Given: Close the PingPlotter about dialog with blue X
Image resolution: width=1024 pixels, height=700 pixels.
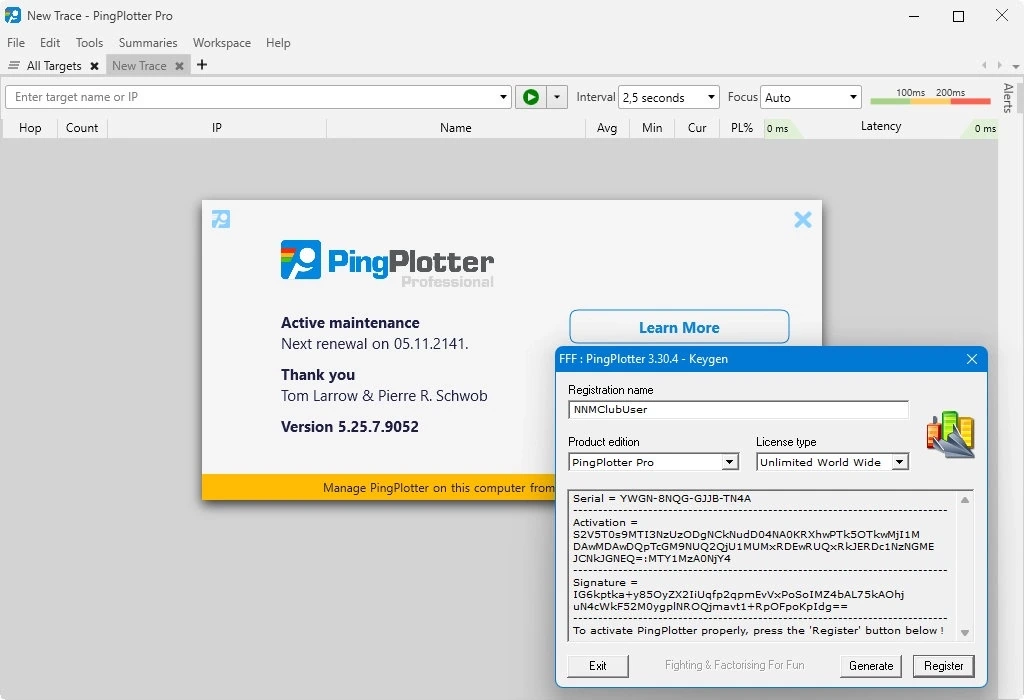Looking at the screenshot, I should 803,219.
